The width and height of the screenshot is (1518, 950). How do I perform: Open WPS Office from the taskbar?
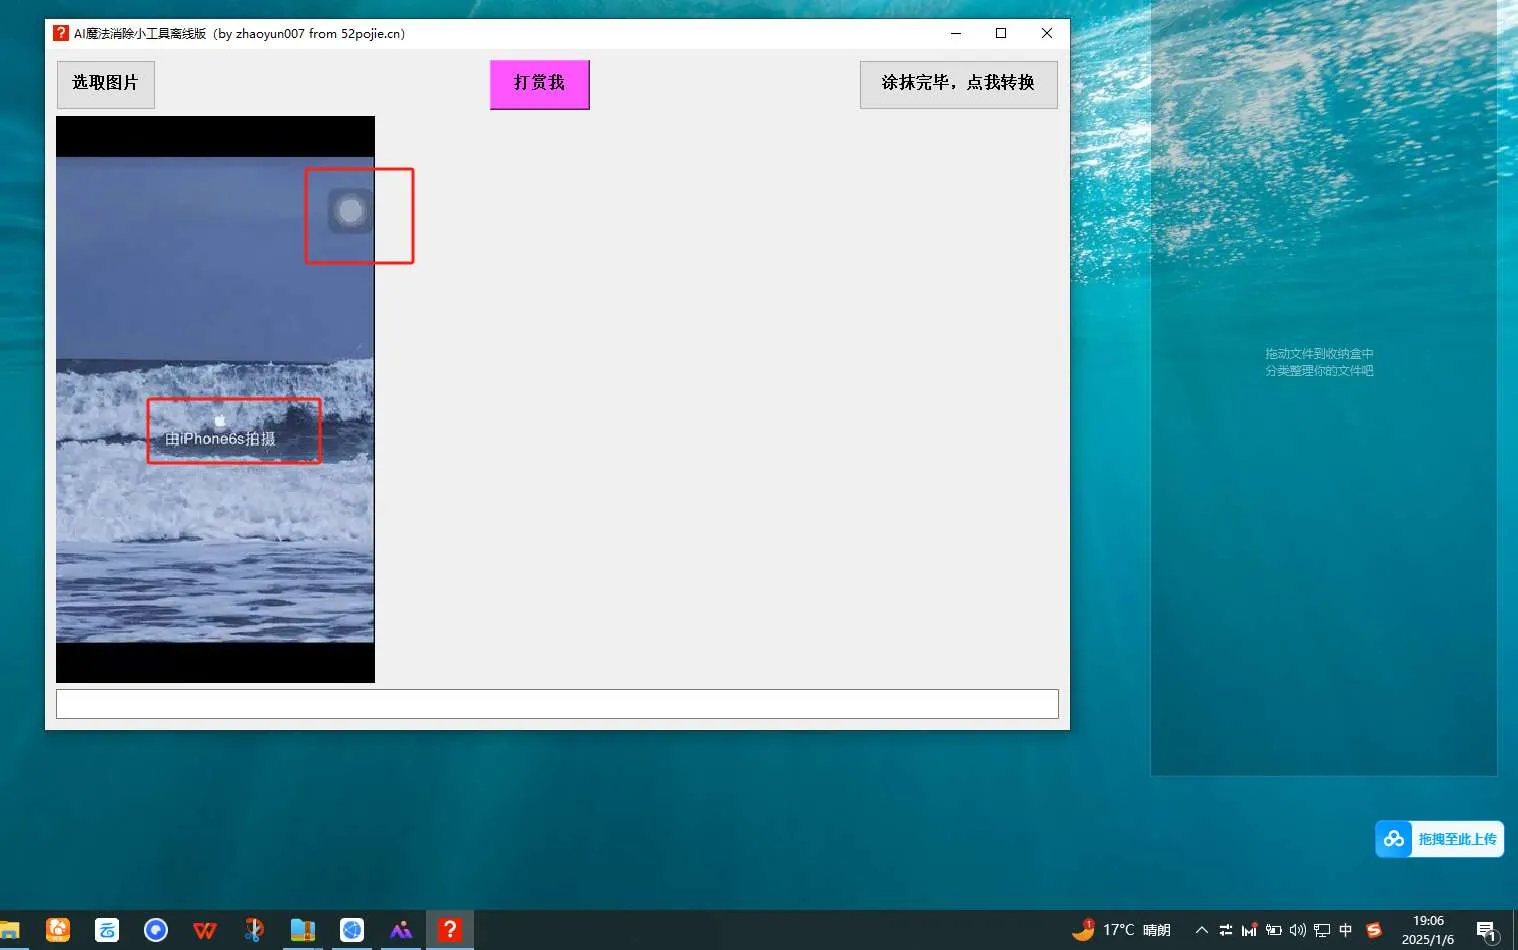tap(204, 929)
